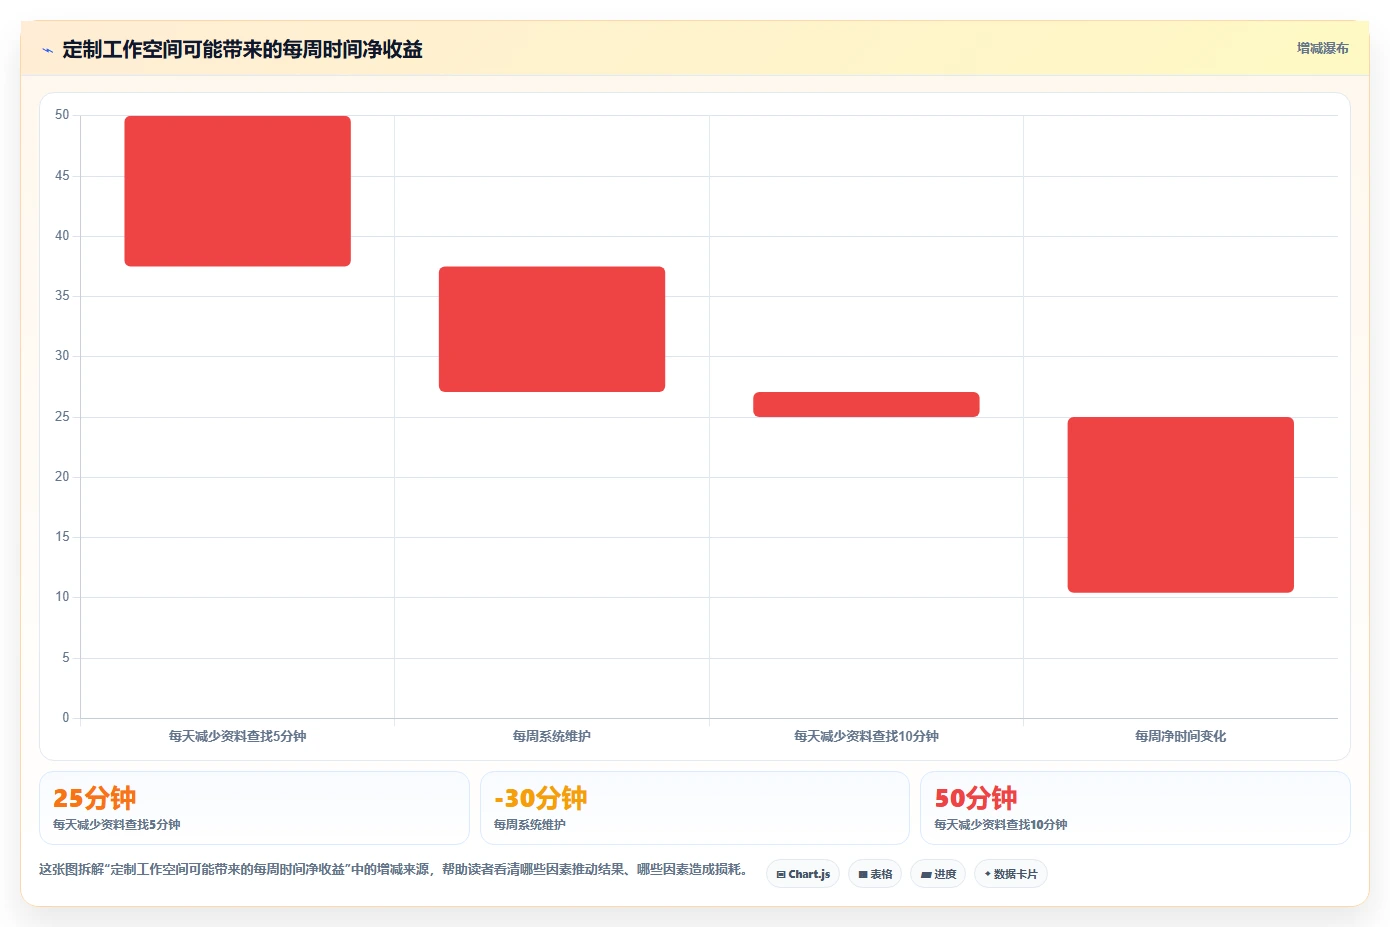The height and width of the screenshot is (927, 1390).
Task: Click the chart description paragraph starting 这张图拆解
Action: (395, 870)
